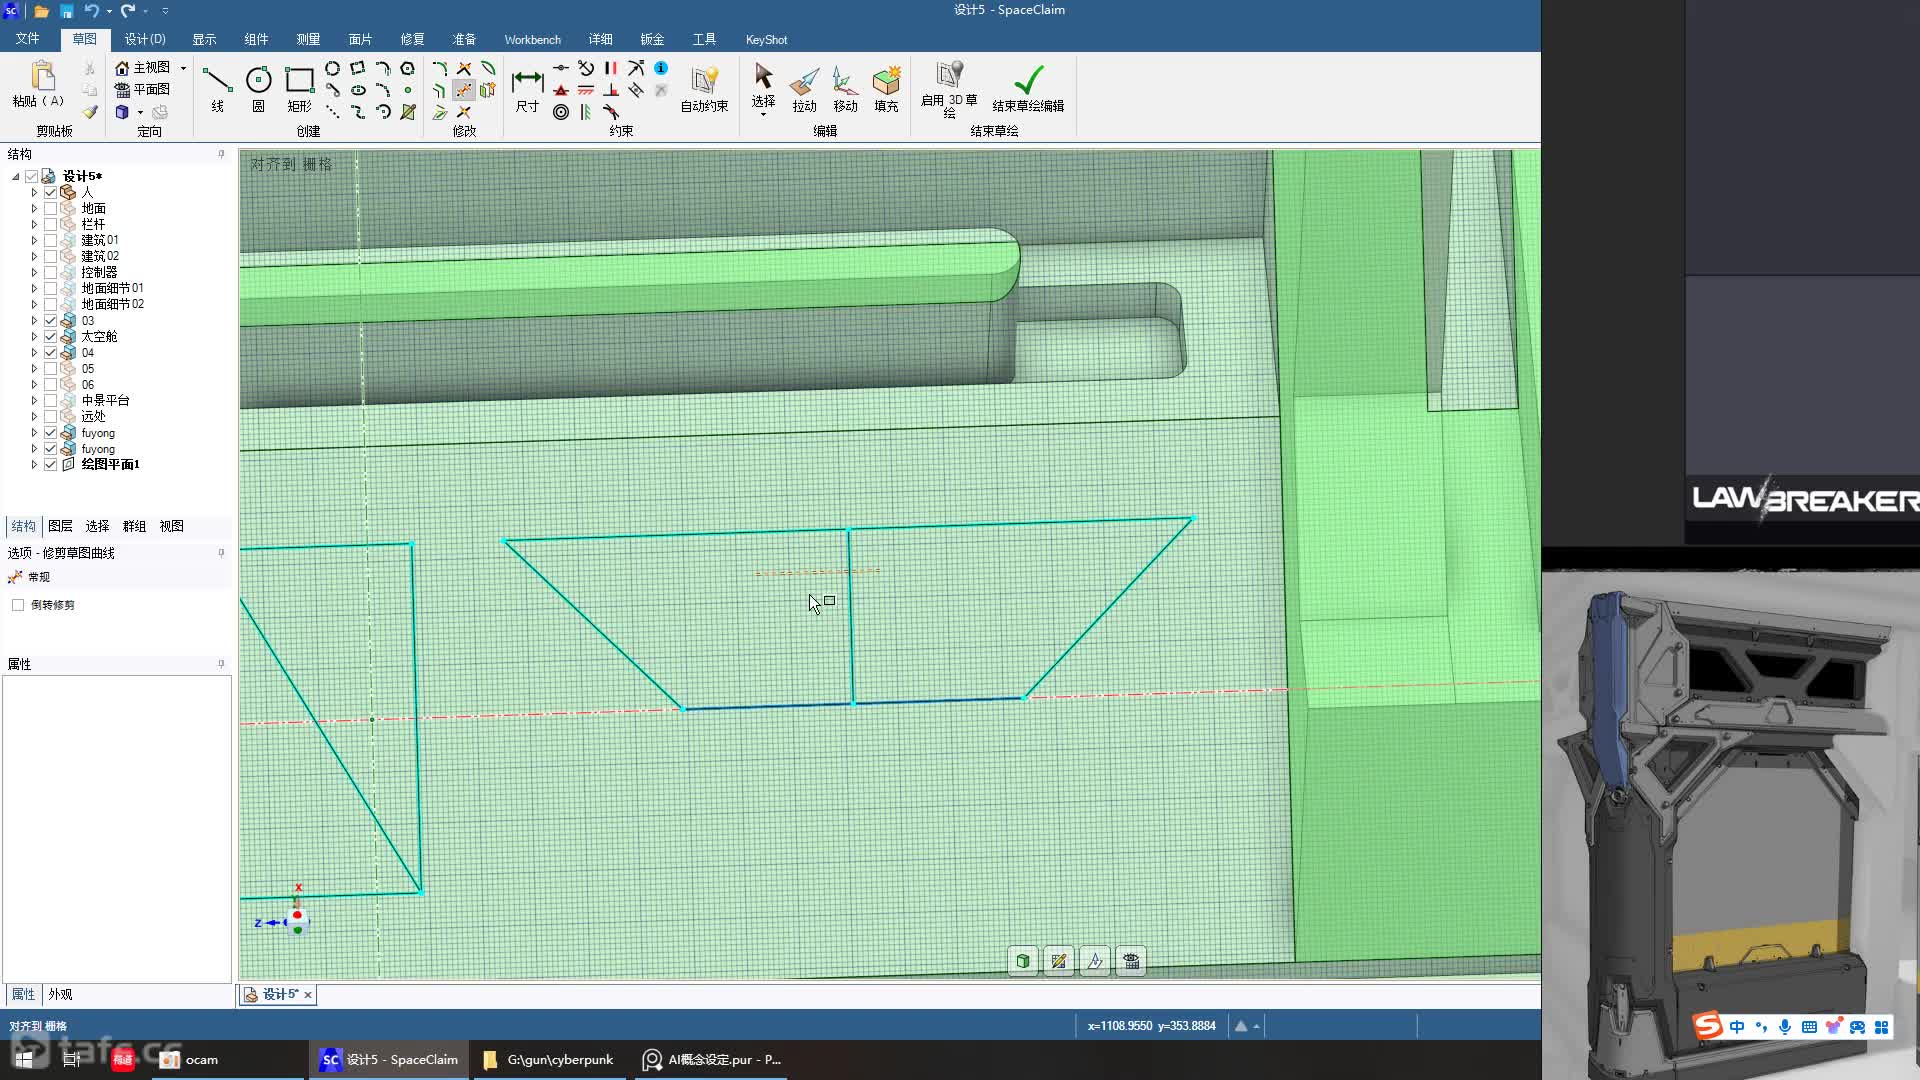Viewport: 1920px width, 1080px height.
Task: Click the concentric constraint icon
Action: (561, 112)
